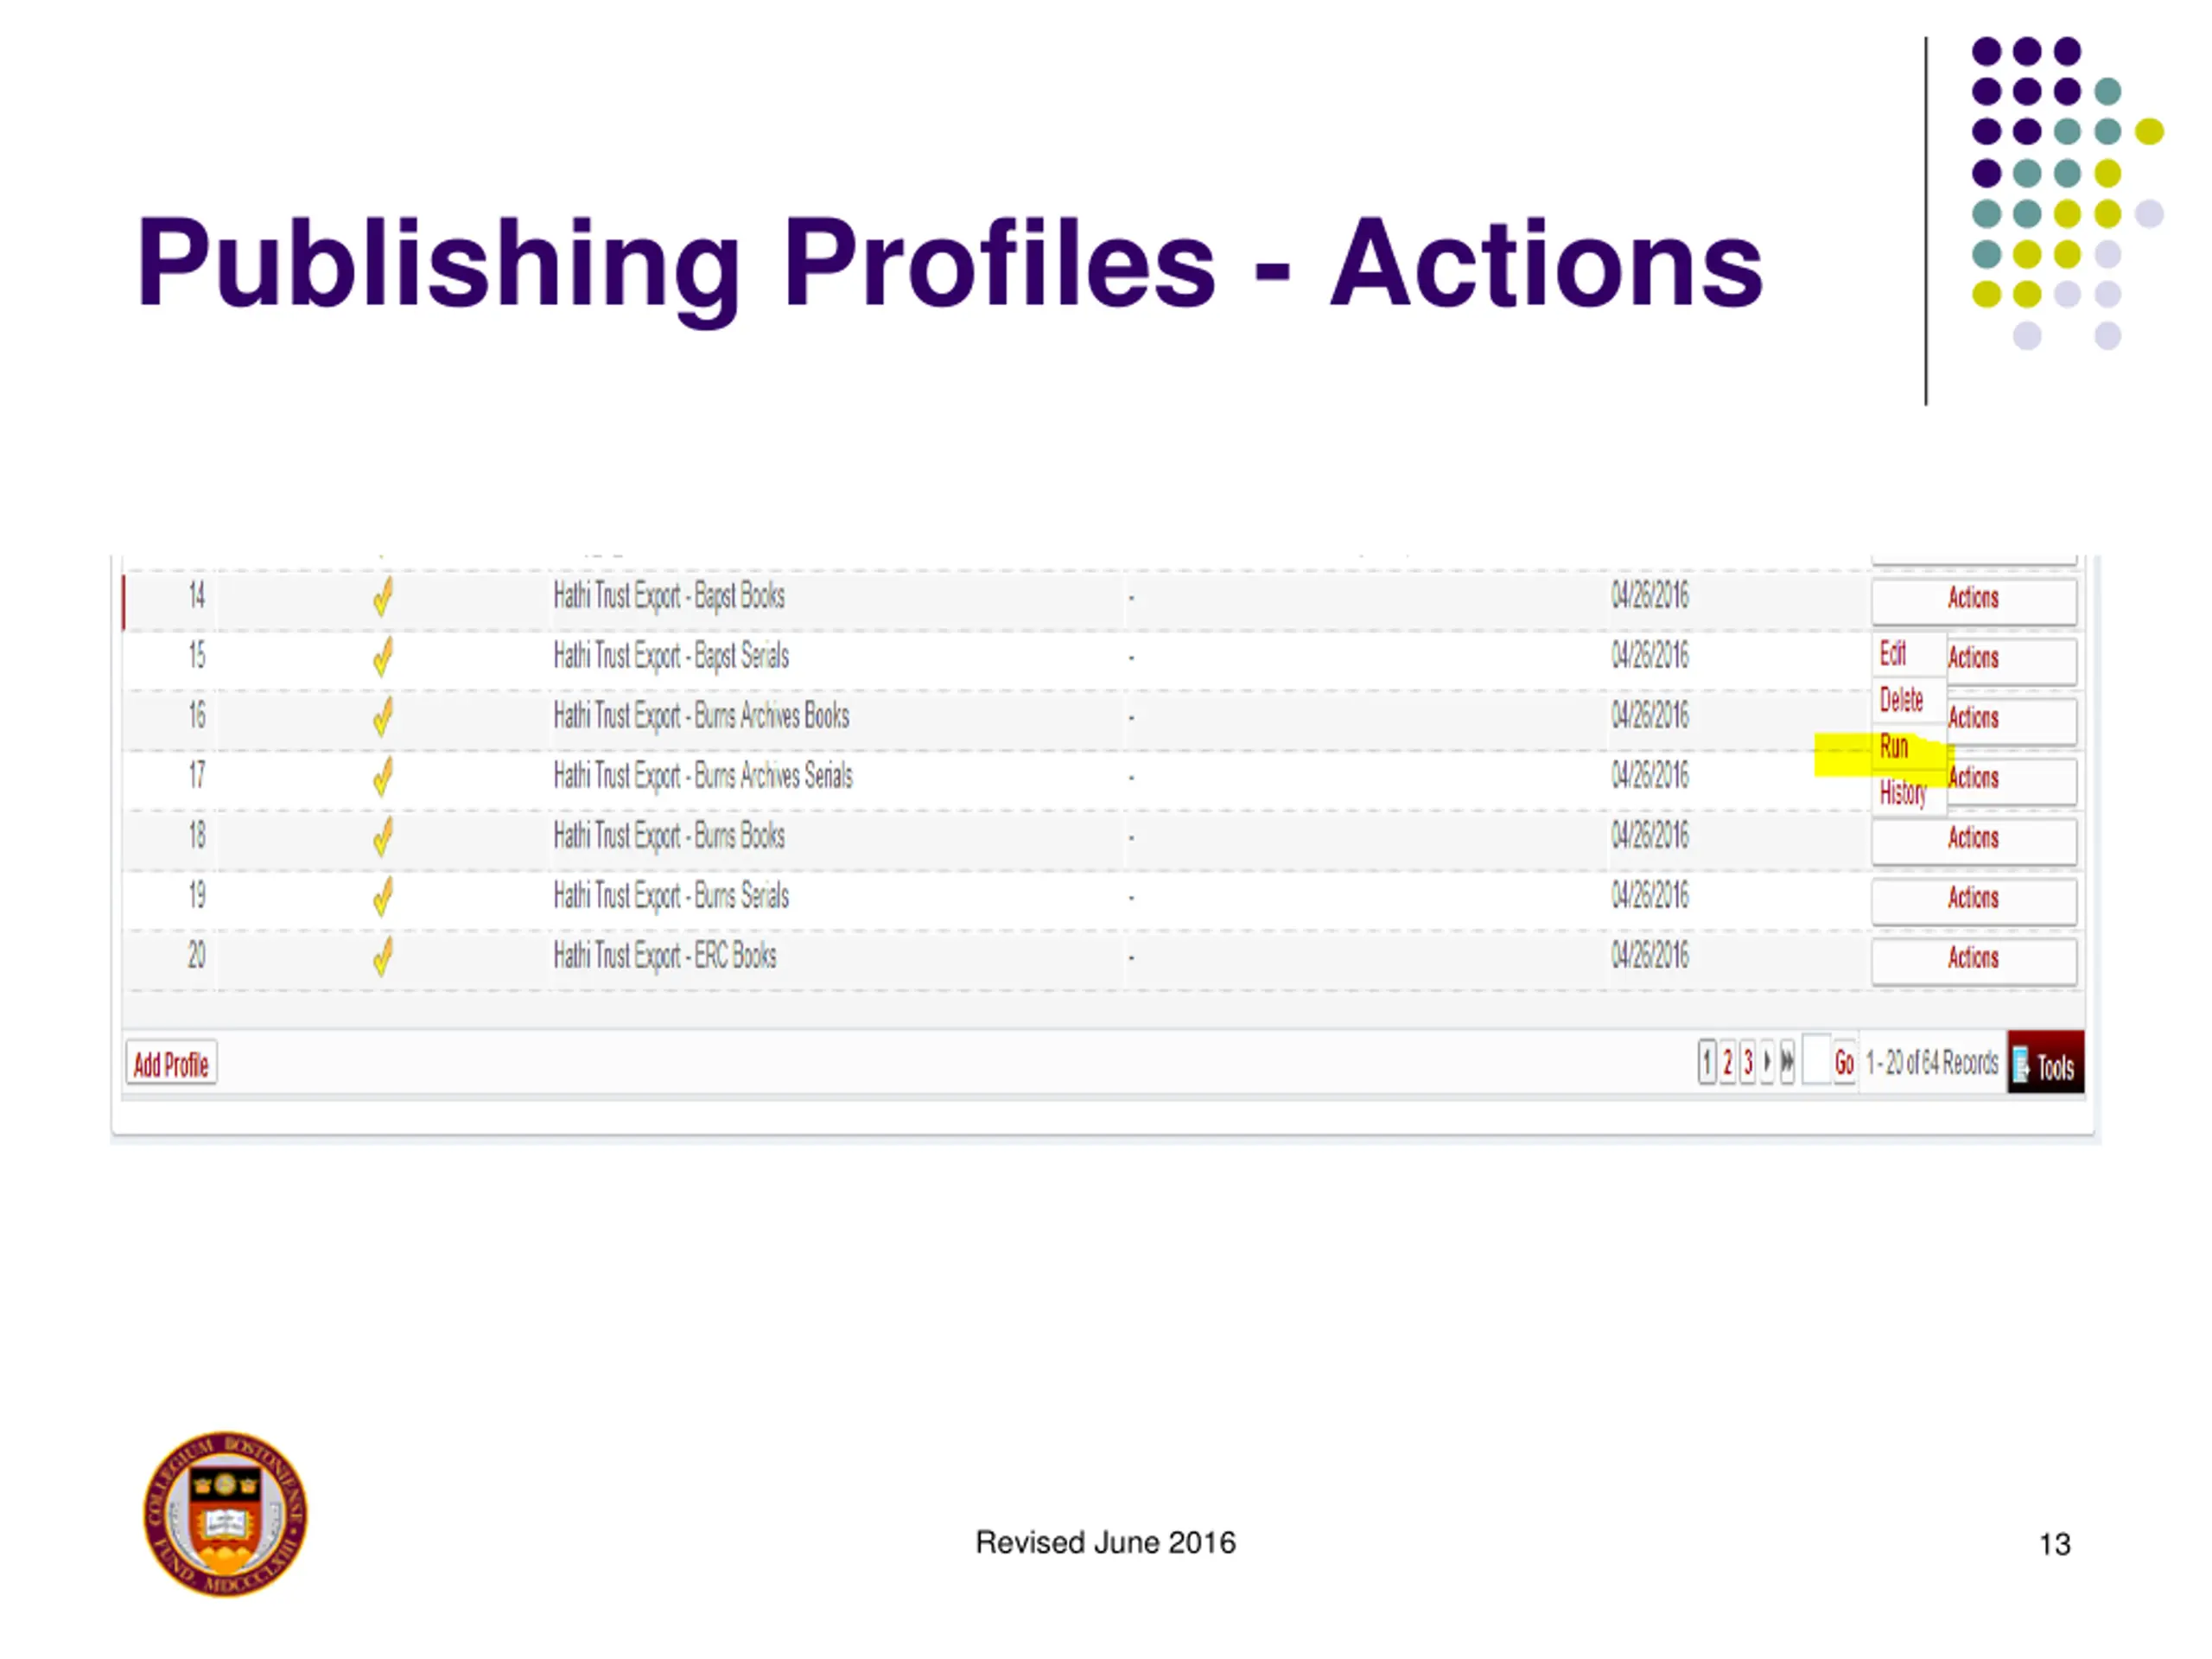
Task: Click the slide number 13
Action: coord(2055,1545)
